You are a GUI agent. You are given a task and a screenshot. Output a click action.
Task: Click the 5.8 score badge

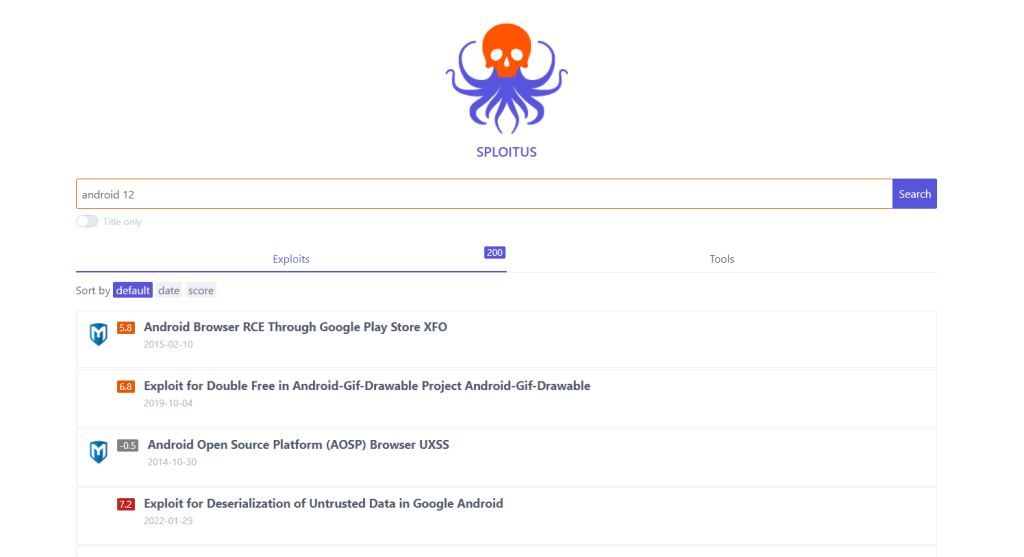point(126,328)
